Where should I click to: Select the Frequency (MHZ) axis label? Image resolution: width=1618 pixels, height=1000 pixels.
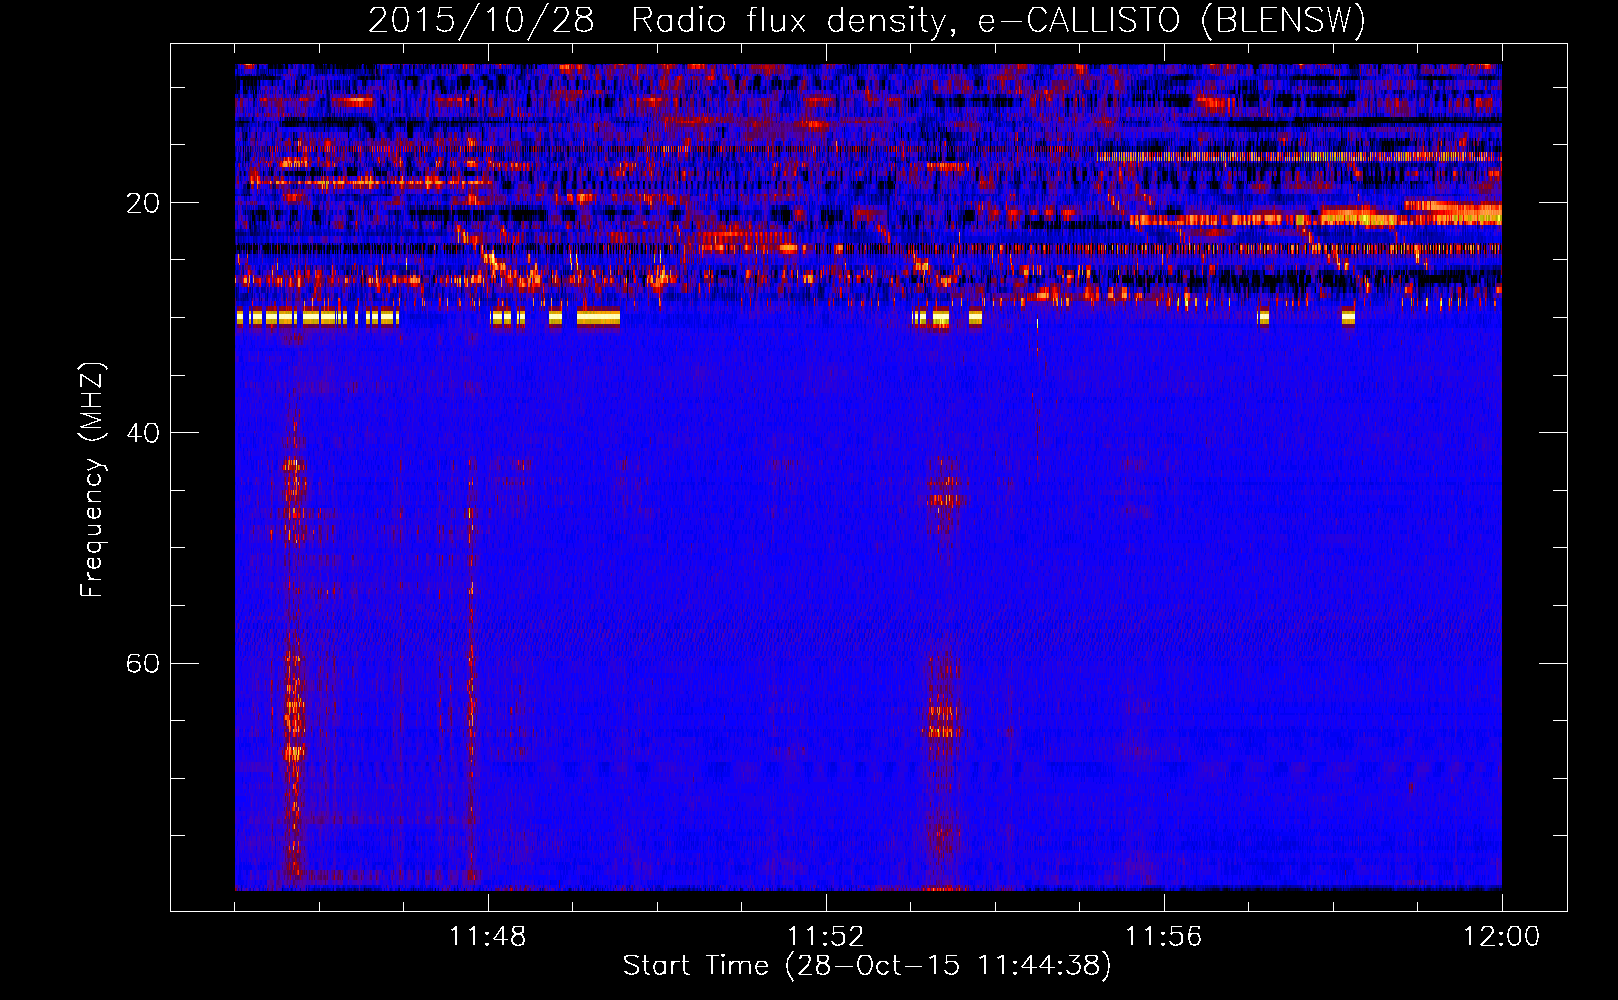pos(91,480)
